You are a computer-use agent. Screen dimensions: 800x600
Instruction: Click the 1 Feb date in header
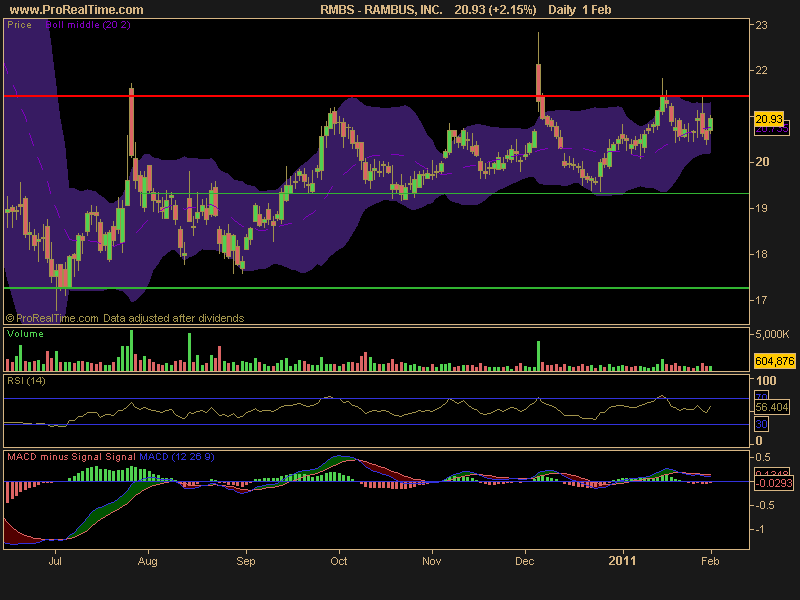[x=595, y=10]
